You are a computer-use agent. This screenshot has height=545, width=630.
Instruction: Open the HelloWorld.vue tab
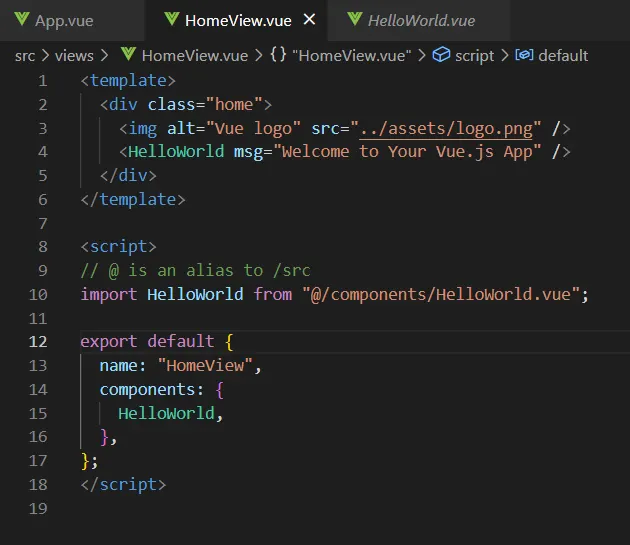tap(420, 20)
